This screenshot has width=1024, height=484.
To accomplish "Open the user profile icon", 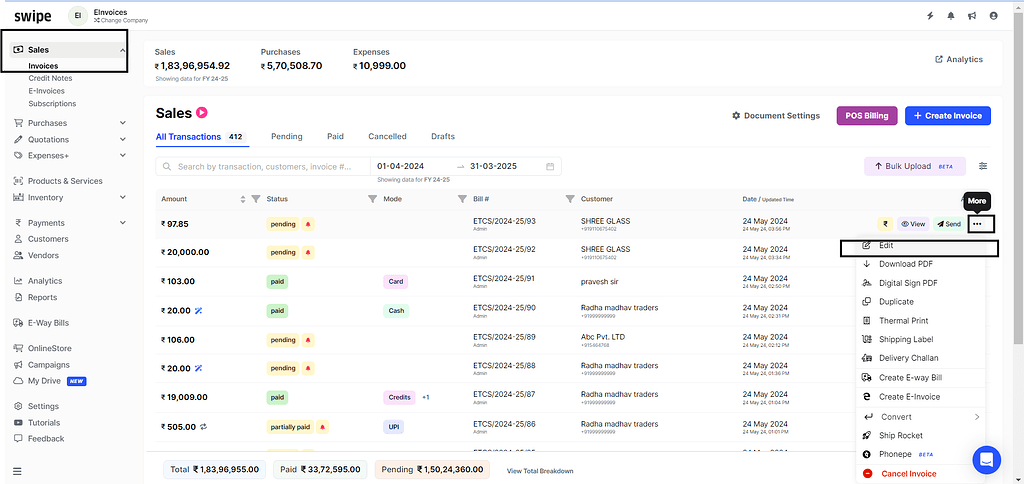I will [993, 16].
